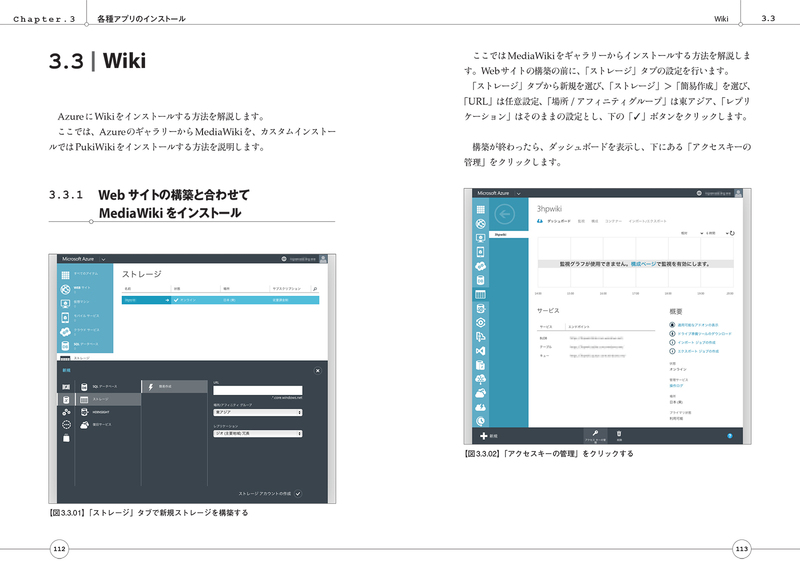Select Network Services category icon in the New panel

(x=66, y=425)
